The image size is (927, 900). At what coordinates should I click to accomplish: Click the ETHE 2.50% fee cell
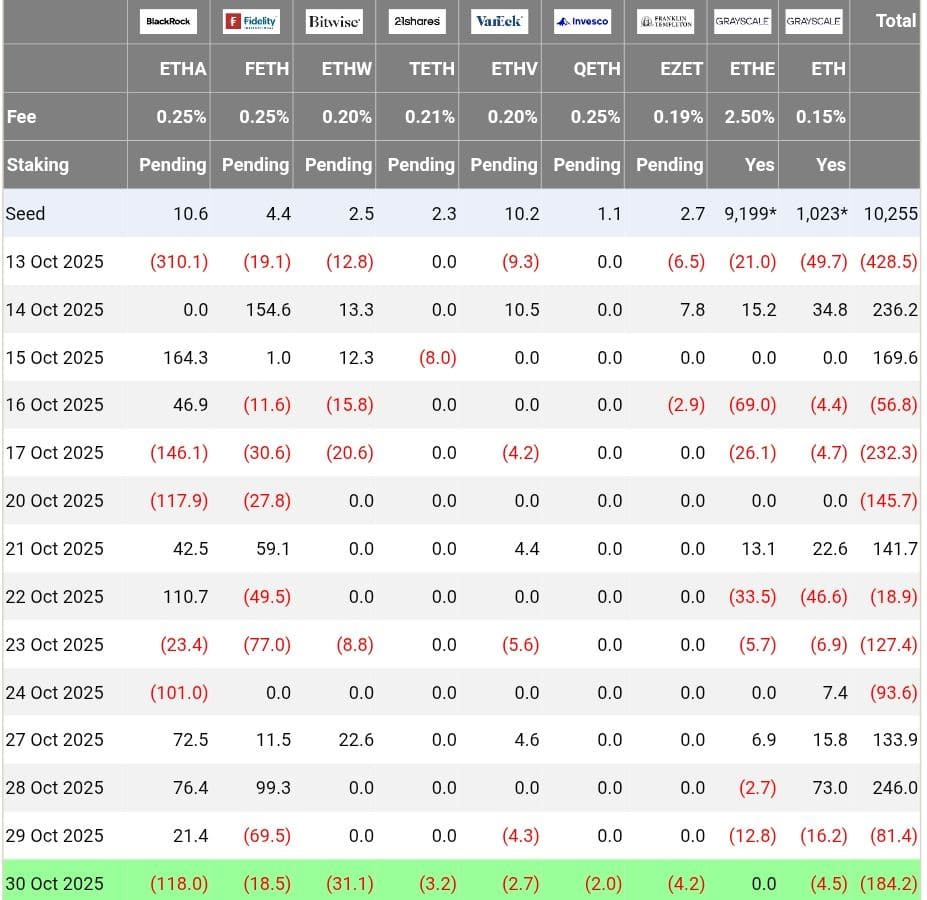(749, 117)
